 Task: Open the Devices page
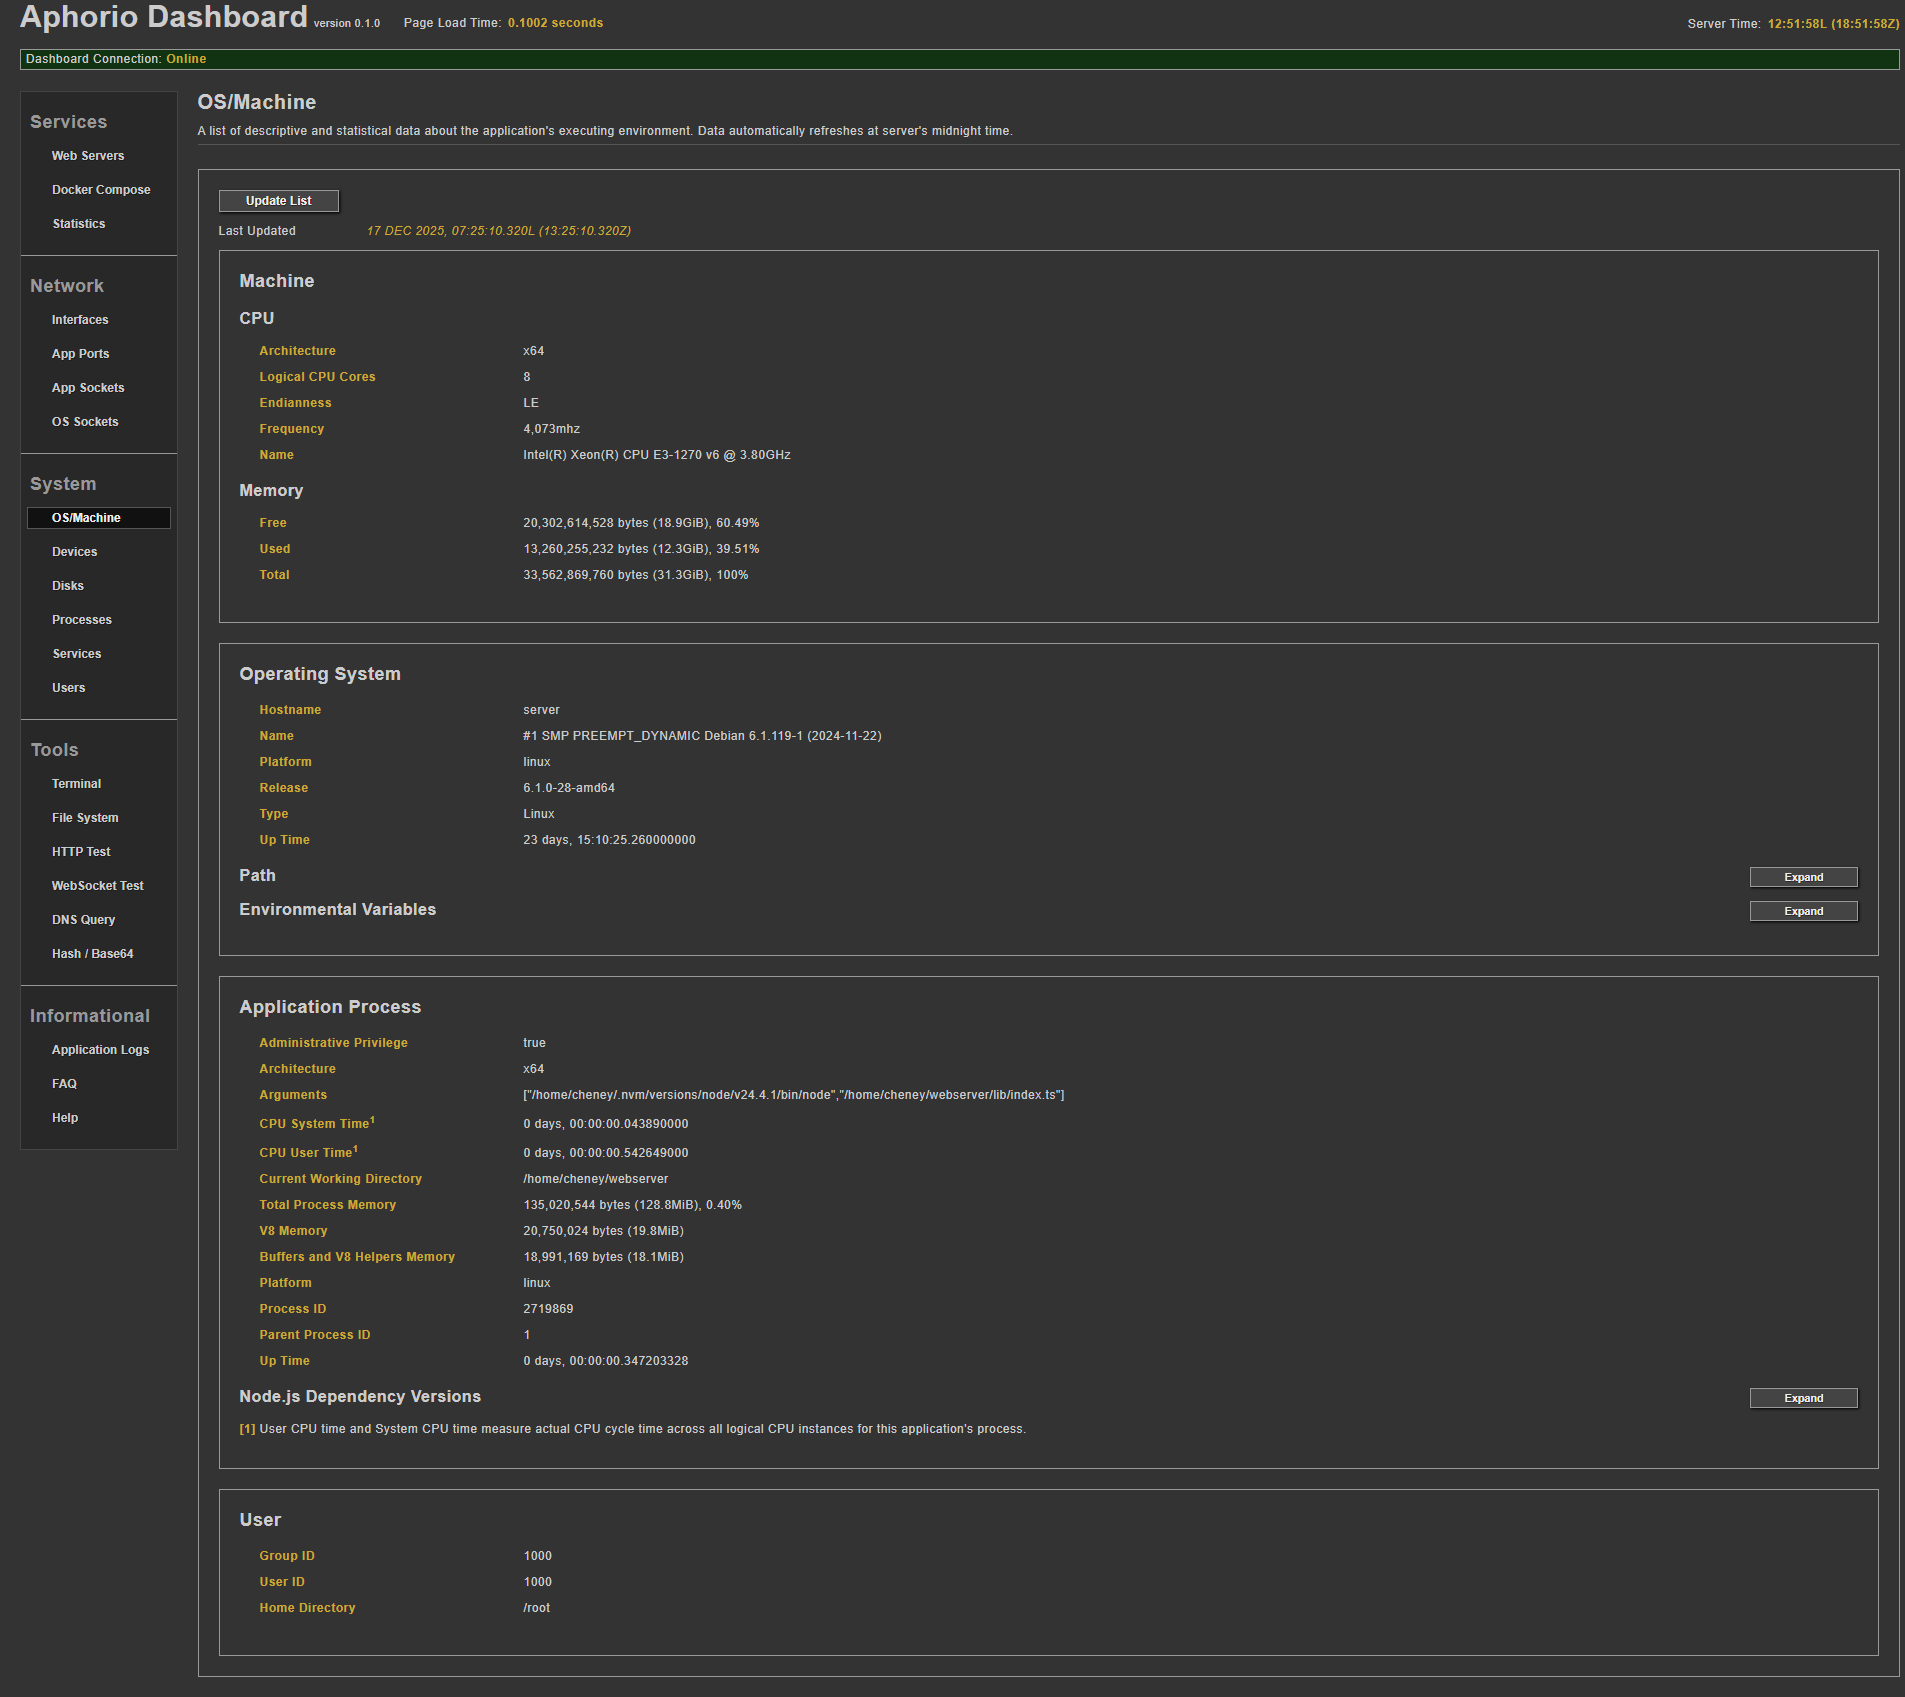tap(75, 552)
